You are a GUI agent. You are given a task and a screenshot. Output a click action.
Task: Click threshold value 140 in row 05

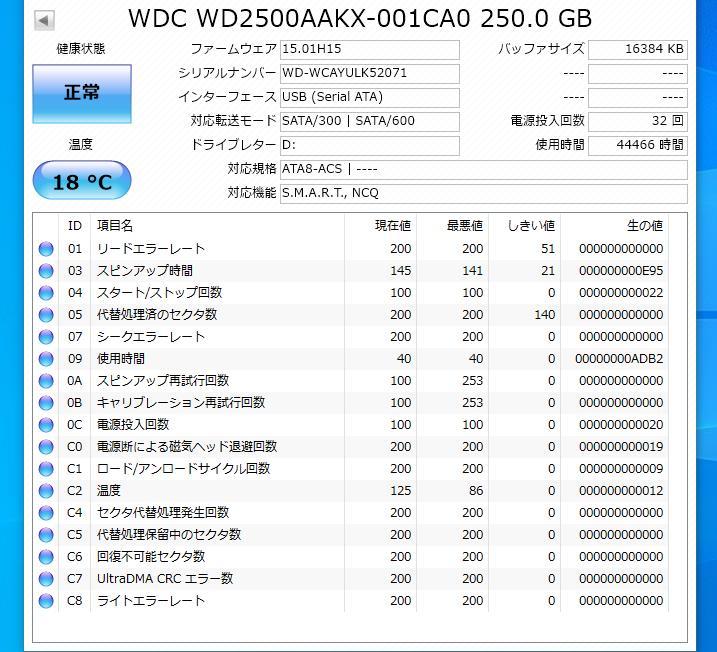pos(545,315)
